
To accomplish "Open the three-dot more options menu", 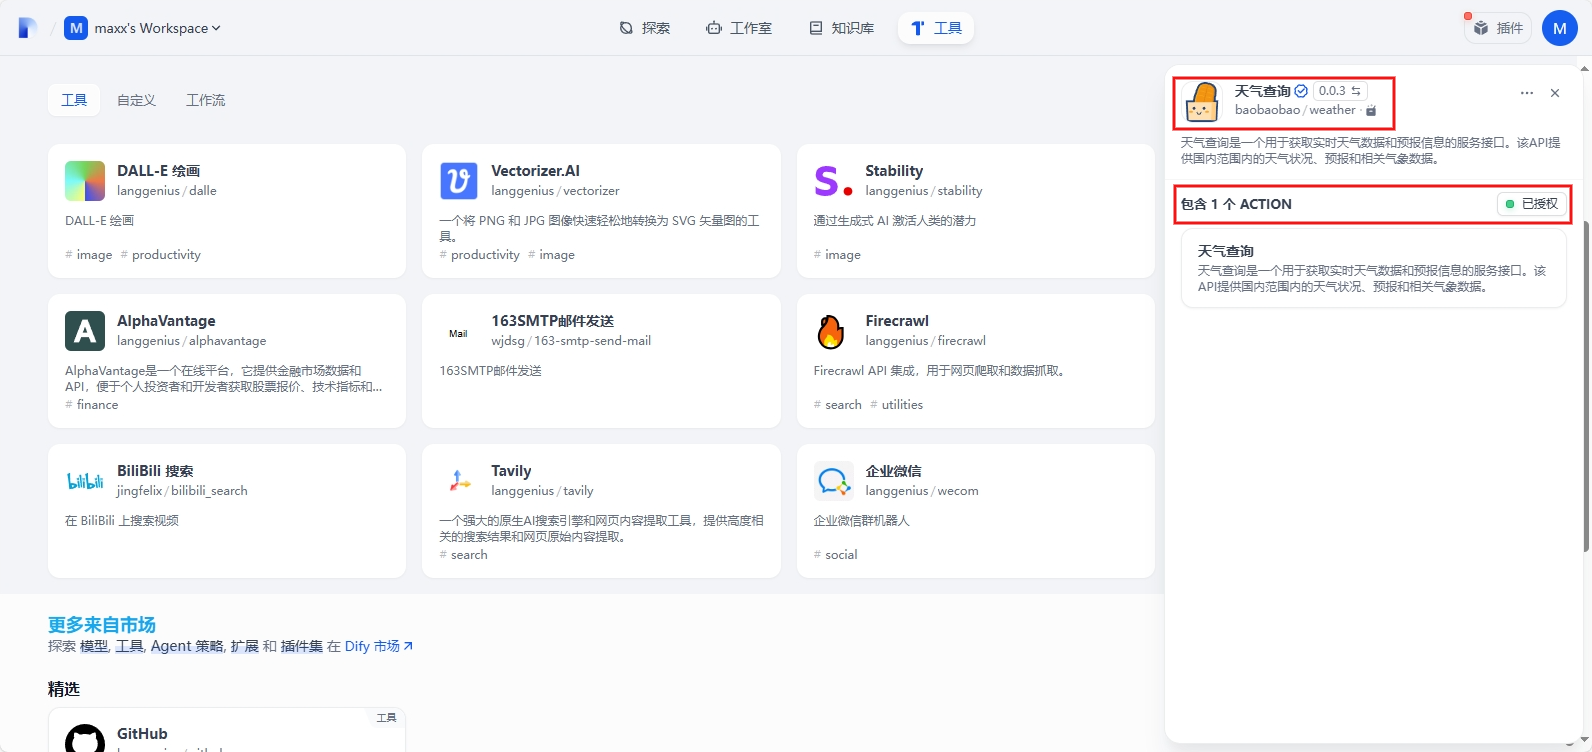I will point(1527,93).
